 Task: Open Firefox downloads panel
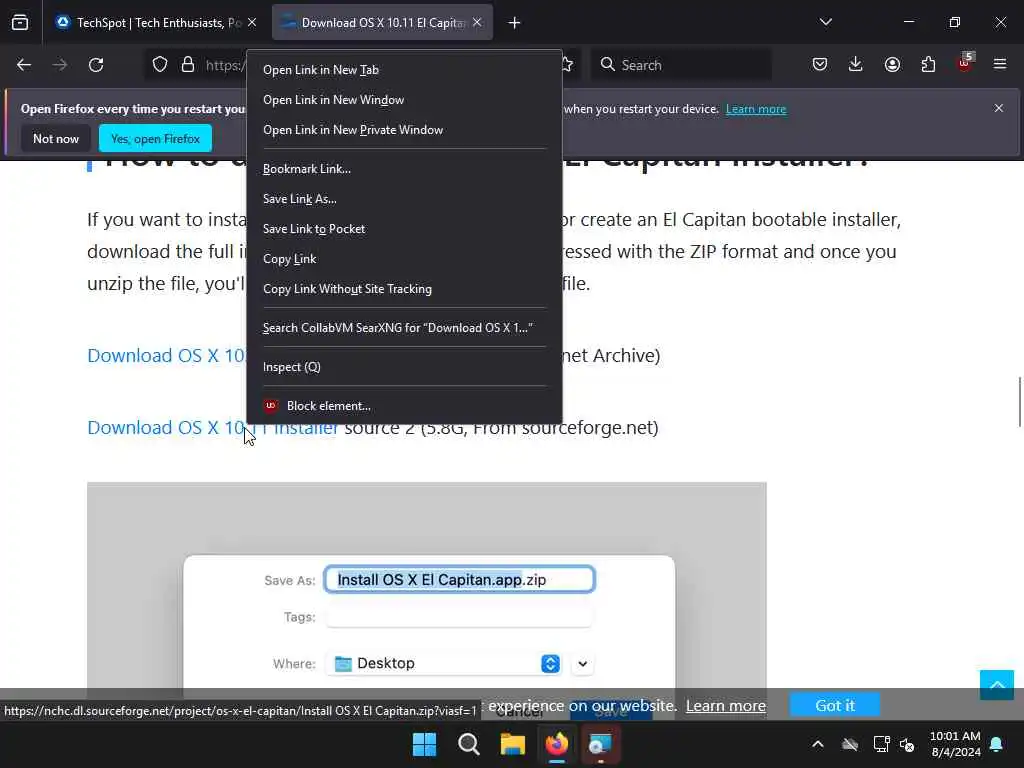[856, 65]
